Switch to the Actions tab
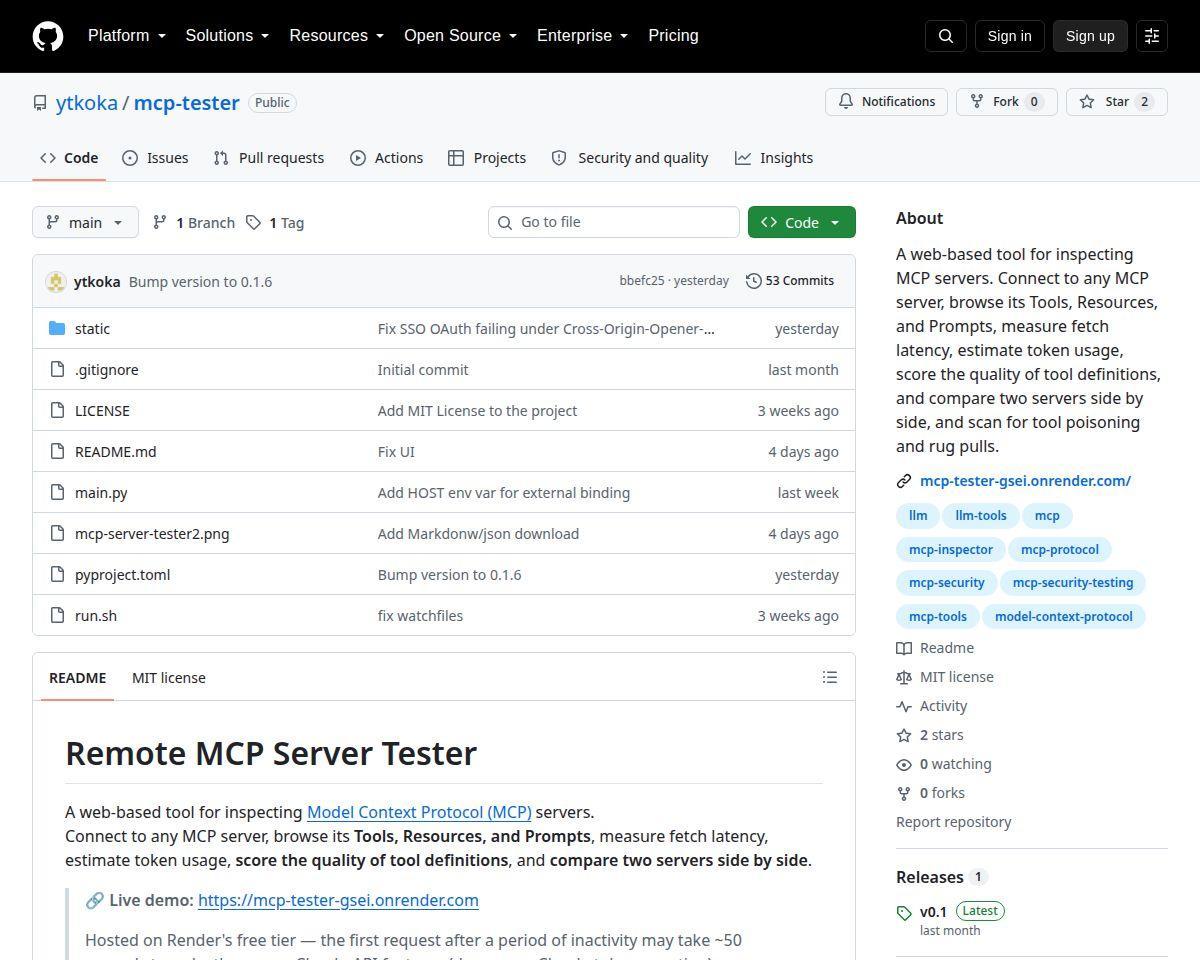Viewport: 1200px width, 960px height. click(387, 158)
